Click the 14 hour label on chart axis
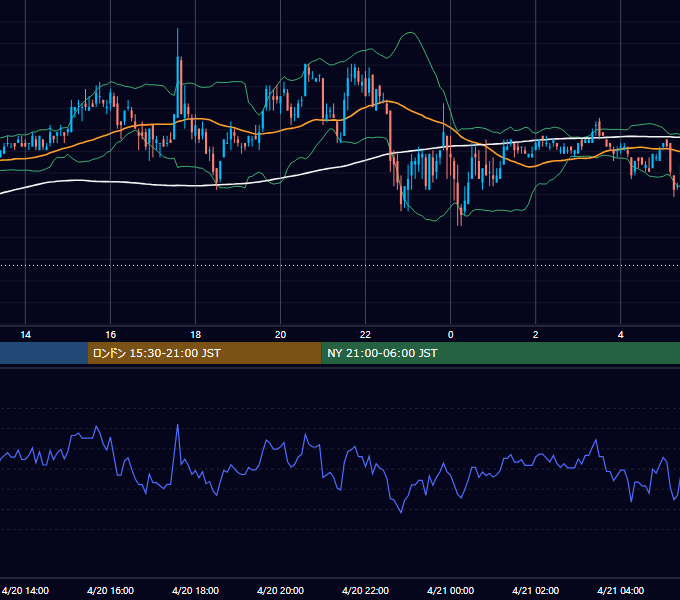 (x=26, y=335)
